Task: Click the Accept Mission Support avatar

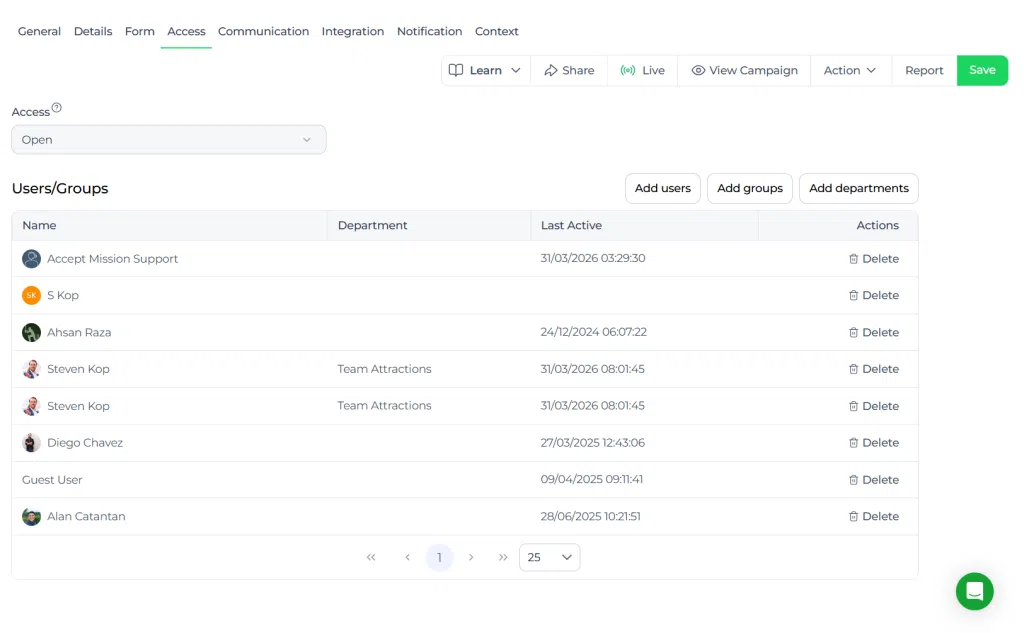Action: coord(31,259)
